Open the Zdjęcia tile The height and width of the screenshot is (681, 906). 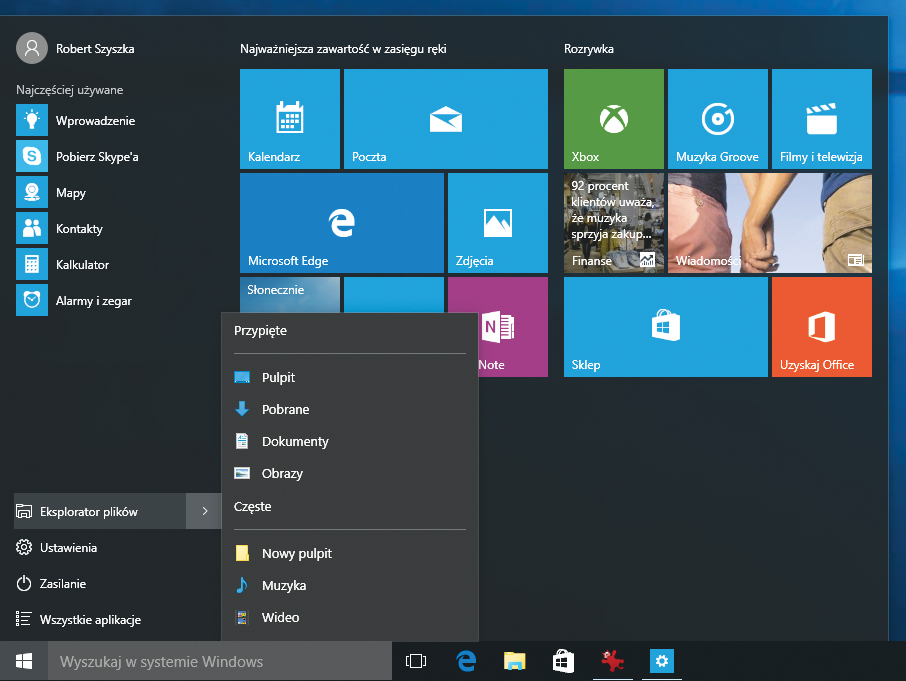tap(497, 222)
